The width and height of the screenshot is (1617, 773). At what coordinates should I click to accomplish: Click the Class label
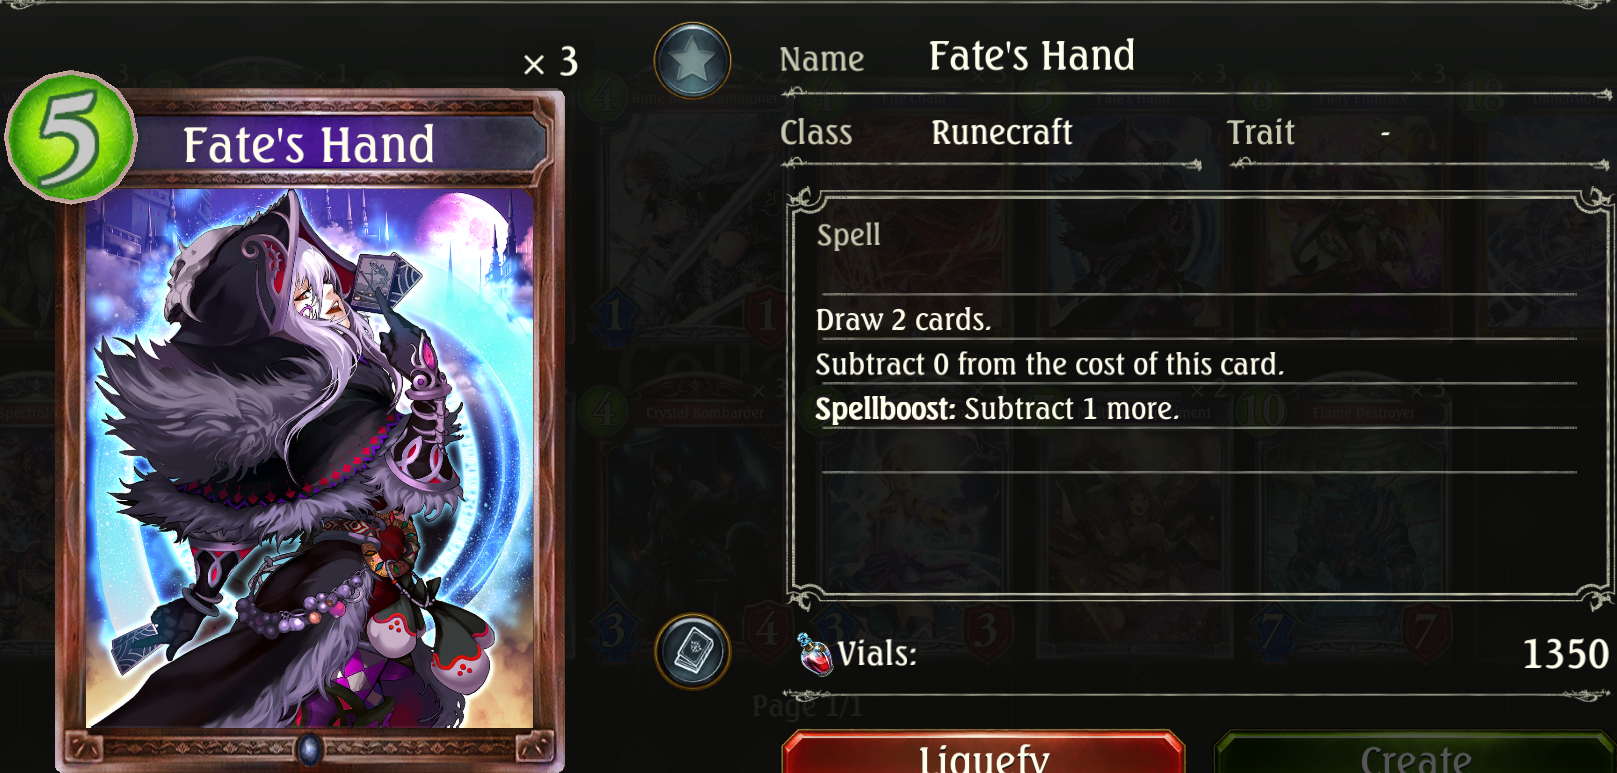(816, 132)
